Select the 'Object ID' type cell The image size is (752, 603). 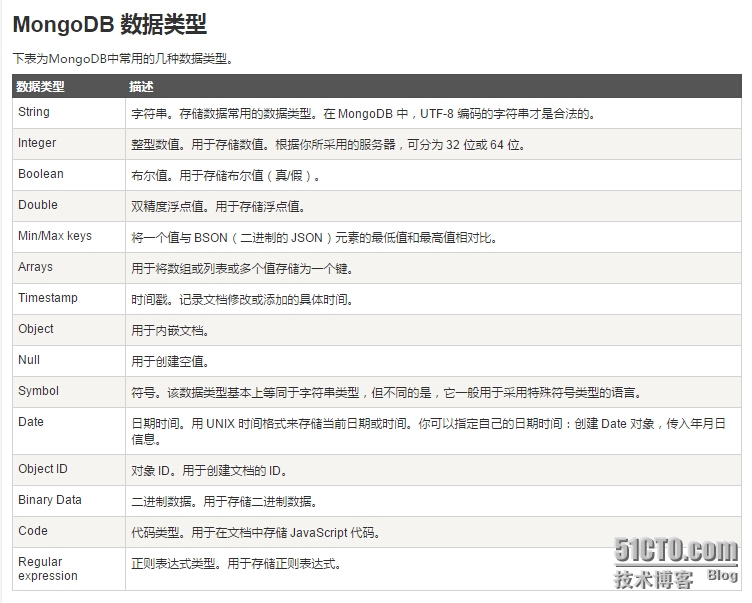[x=69, y=470]
